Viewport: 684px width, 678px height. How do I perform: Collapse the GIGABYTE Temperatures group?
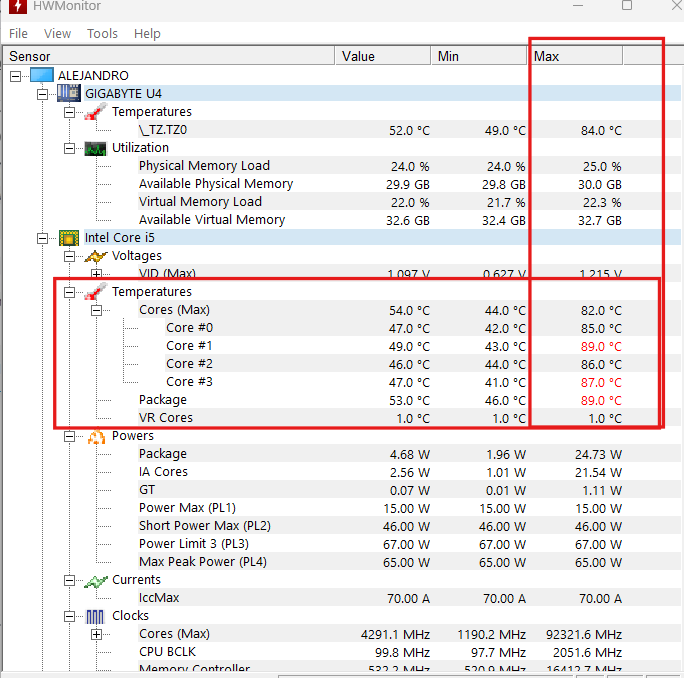click(x=69, y=113)
